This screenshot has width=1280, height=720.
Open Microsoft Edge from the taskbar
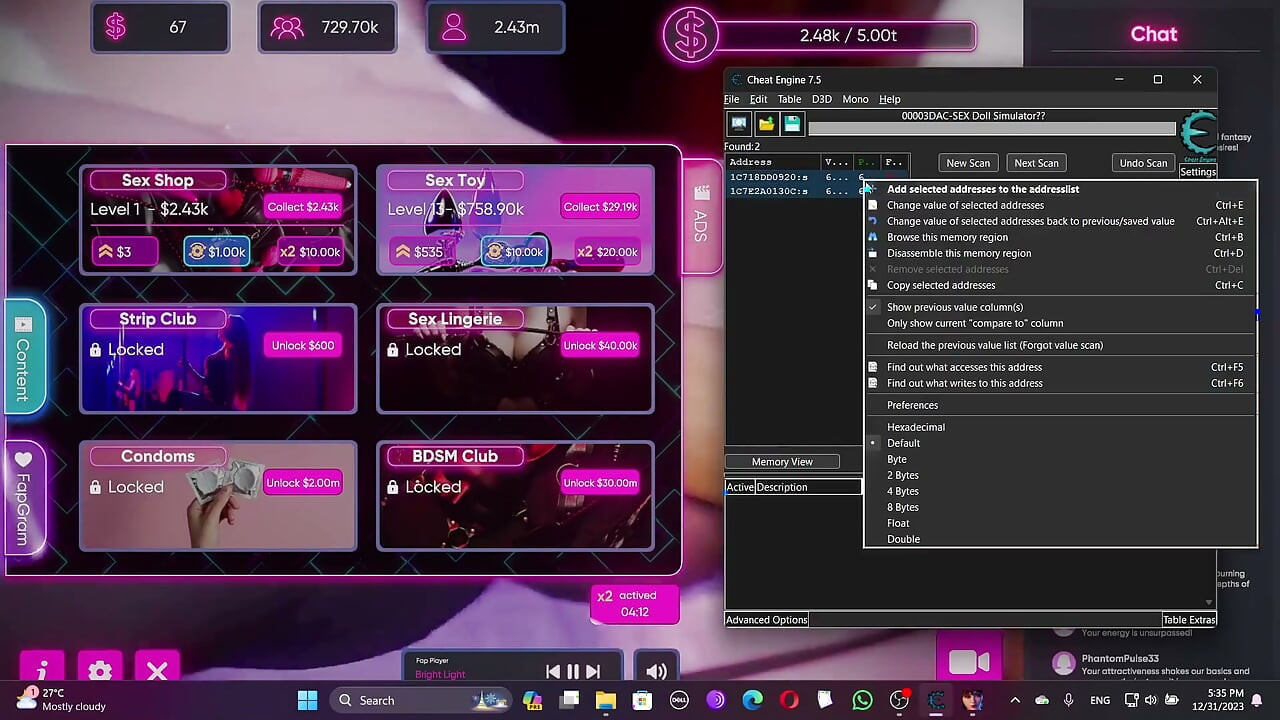coord(752,700)
